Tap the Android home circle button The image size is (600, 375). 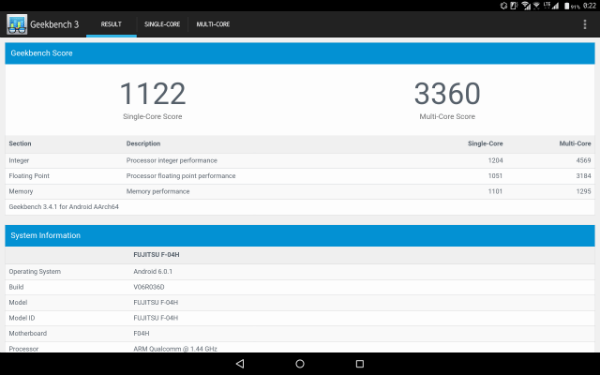(x=300, y=364)
